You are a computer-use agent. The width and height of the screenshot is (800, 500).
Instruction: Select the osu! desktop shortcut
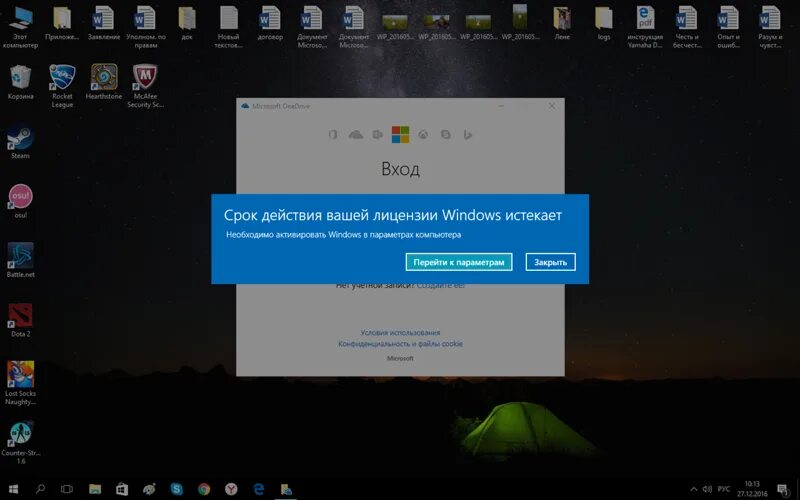coord(20,201)
